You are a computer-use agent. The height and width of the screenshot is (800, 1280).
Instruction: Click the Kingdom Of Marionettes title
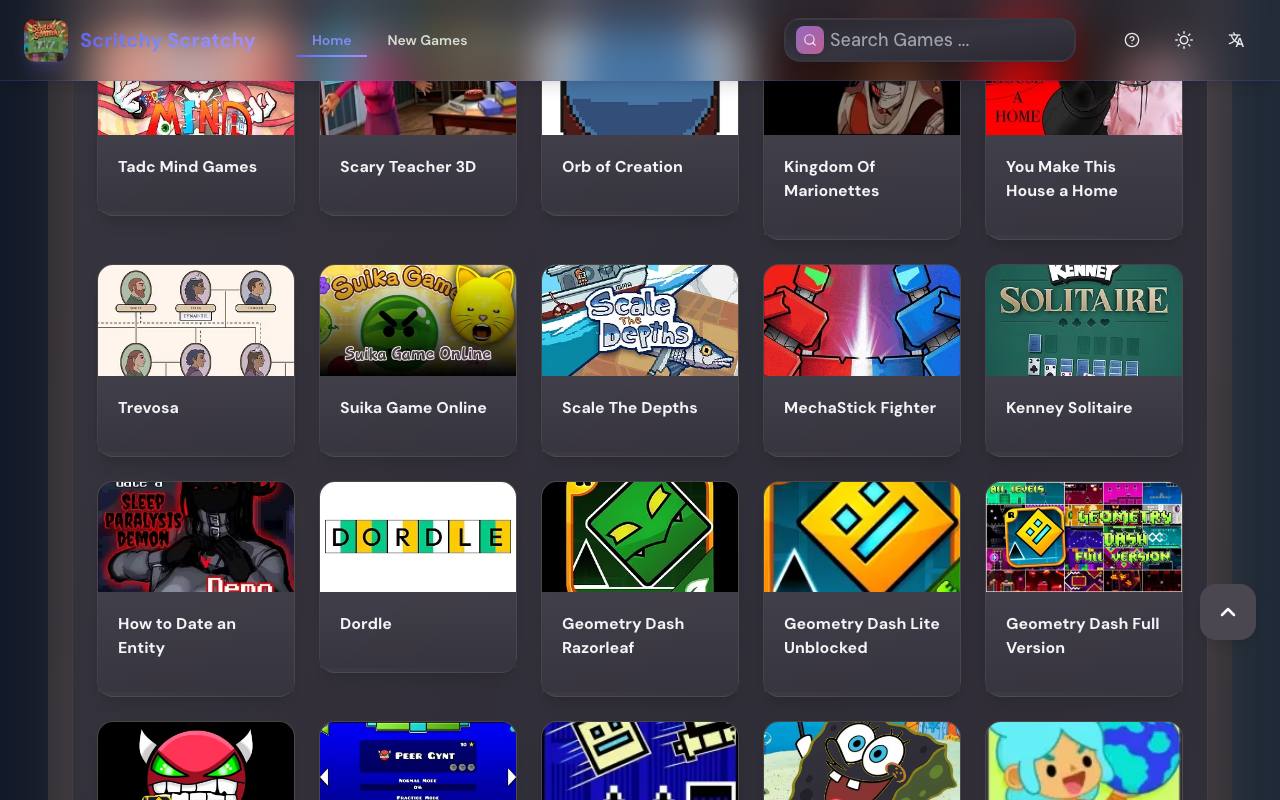tap(832, 179)
